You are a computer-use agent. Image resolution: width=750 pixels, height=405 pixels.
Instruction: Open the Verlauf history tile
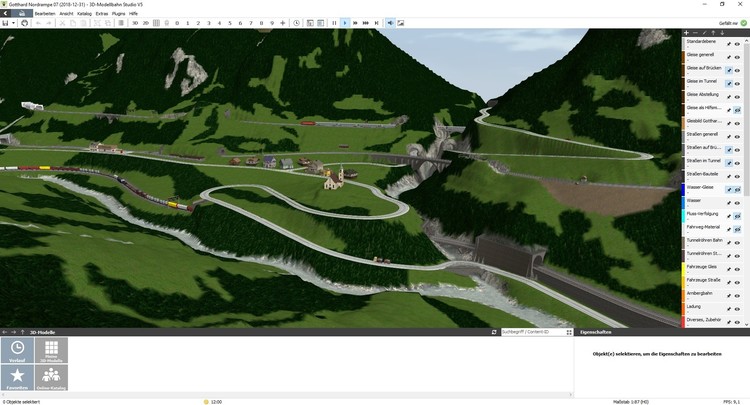coord(17,350)
